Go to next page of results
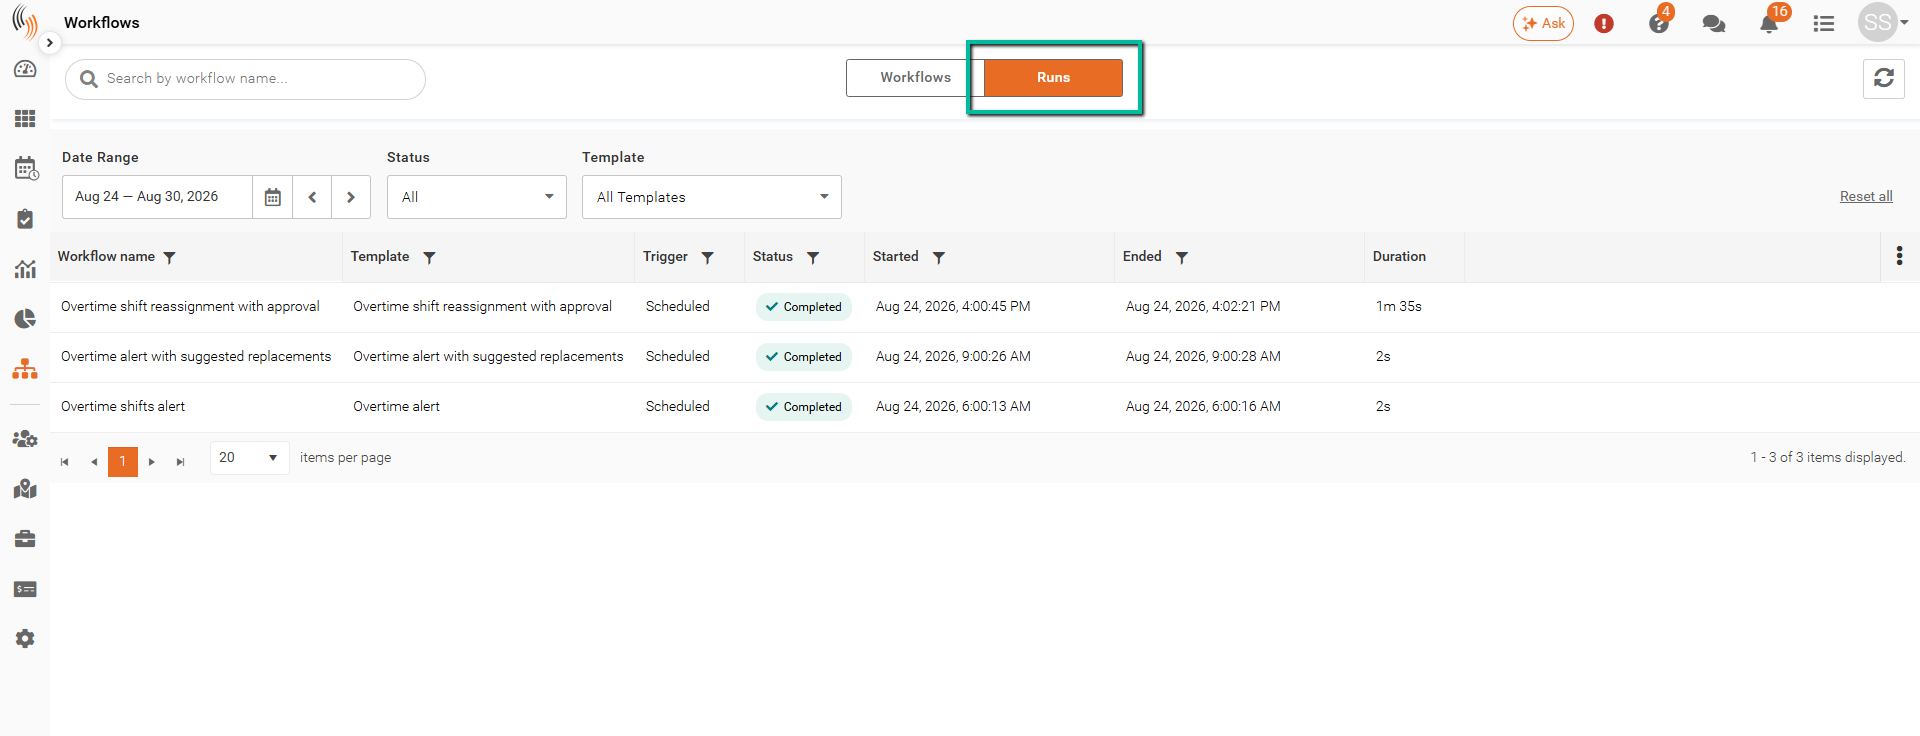Viewport: 1920px width, 736px height. [x=152, y=462]
